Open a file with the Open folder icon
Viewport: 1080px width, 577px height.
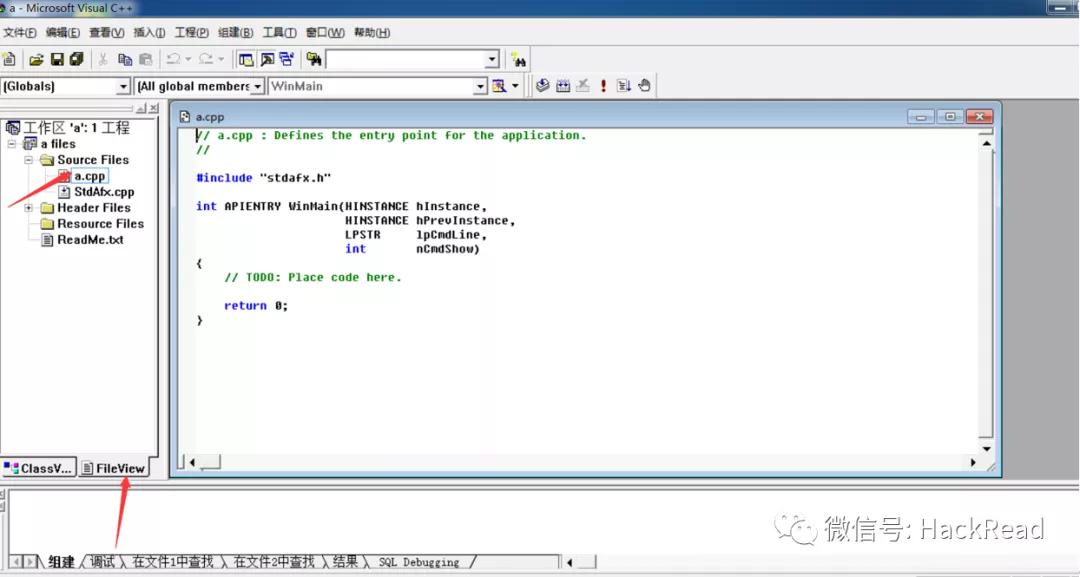[x=36, y=58]
